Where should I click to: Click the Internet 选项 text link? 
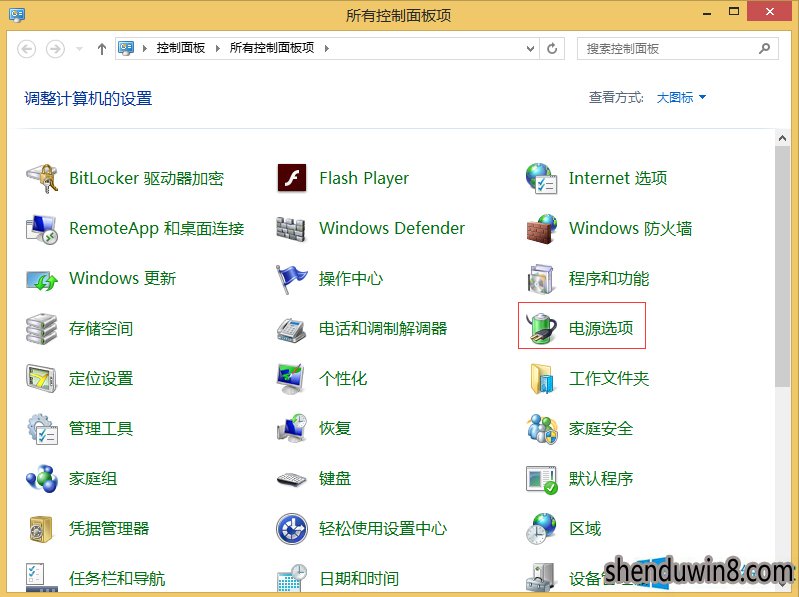[618, 178]
